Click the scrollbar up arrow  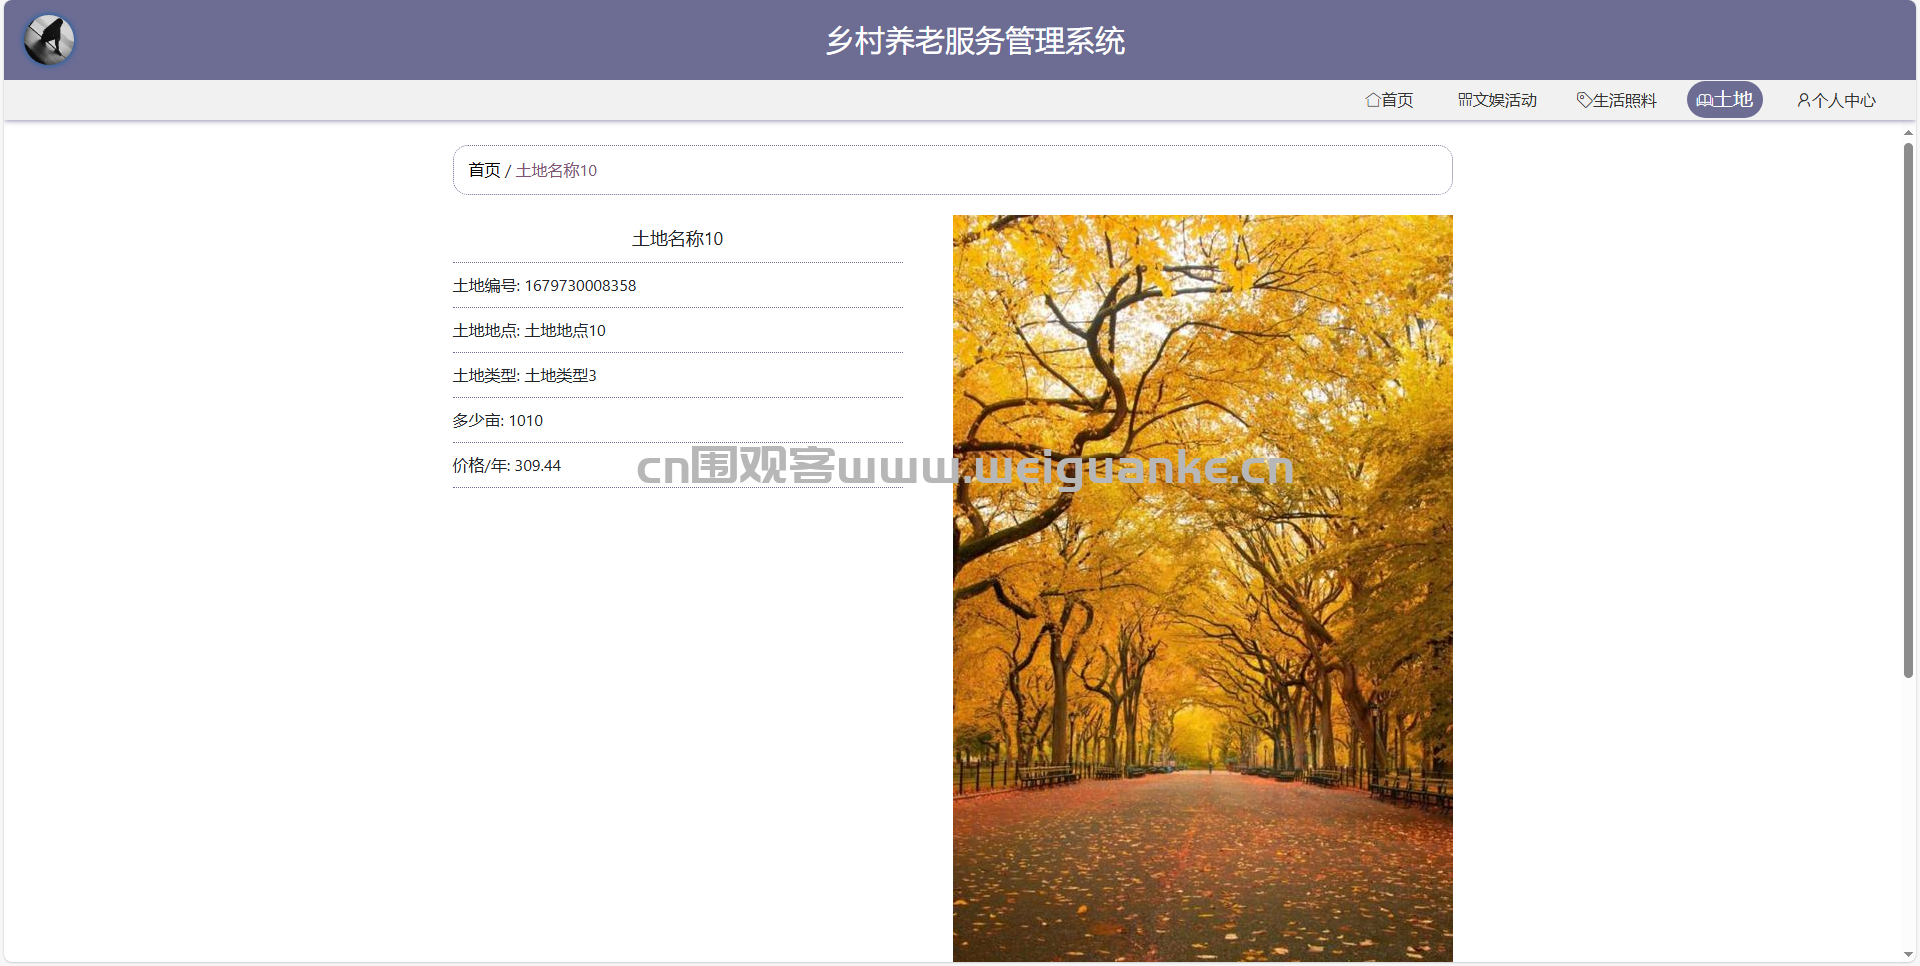point(1908,132)
